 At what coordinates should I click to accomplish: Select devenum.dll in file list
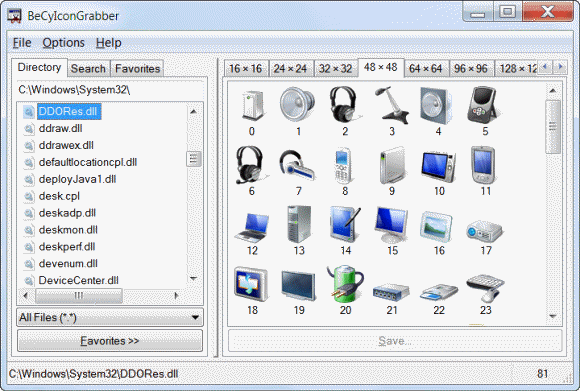tap(68, 264)
